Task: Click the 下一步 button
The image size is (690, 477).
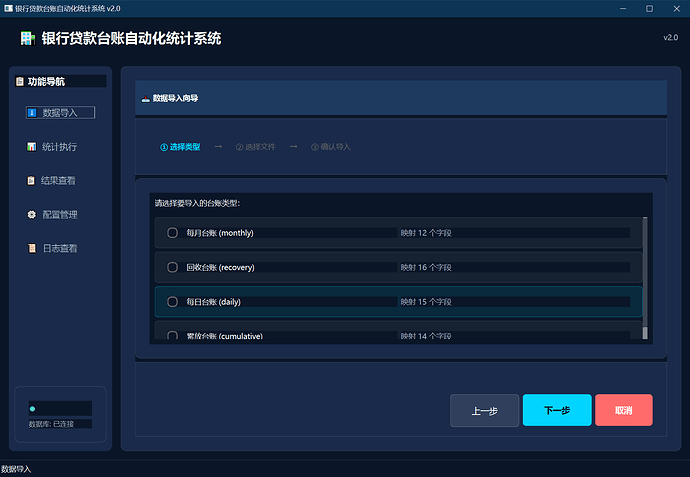Action: tap(557, 410)
